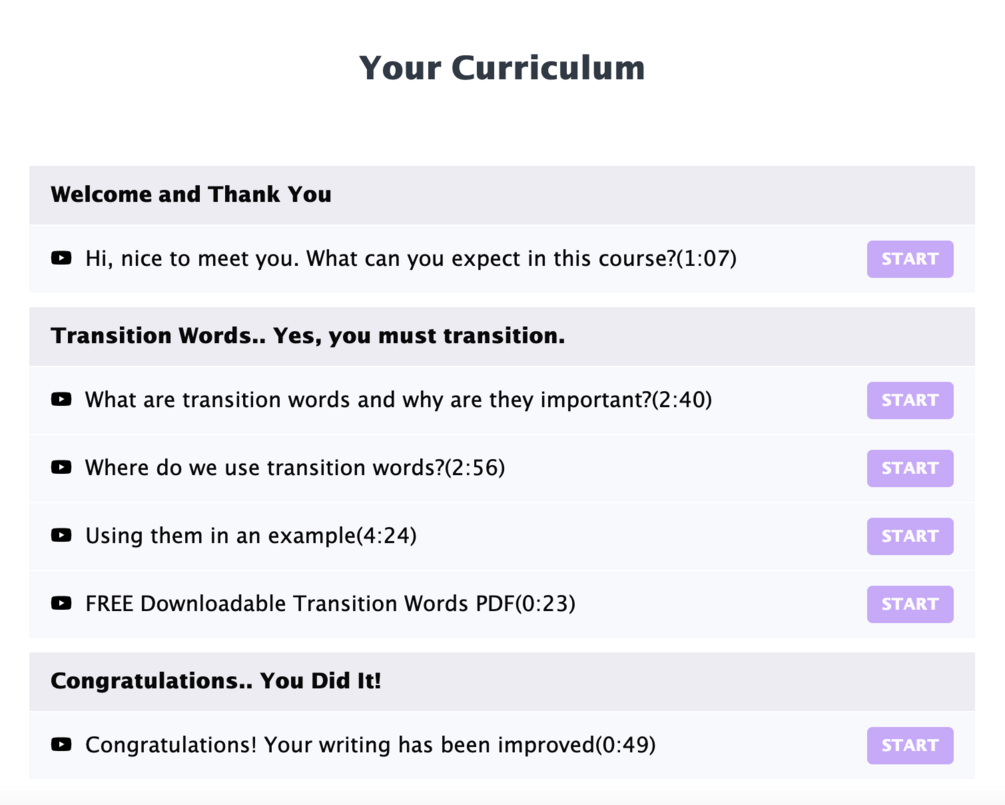This screenshot has width=1005, height=805.
Task: Open lesson title 'Hi, nice to meet you. What can you expect'
Action: [x=410, y=259]
